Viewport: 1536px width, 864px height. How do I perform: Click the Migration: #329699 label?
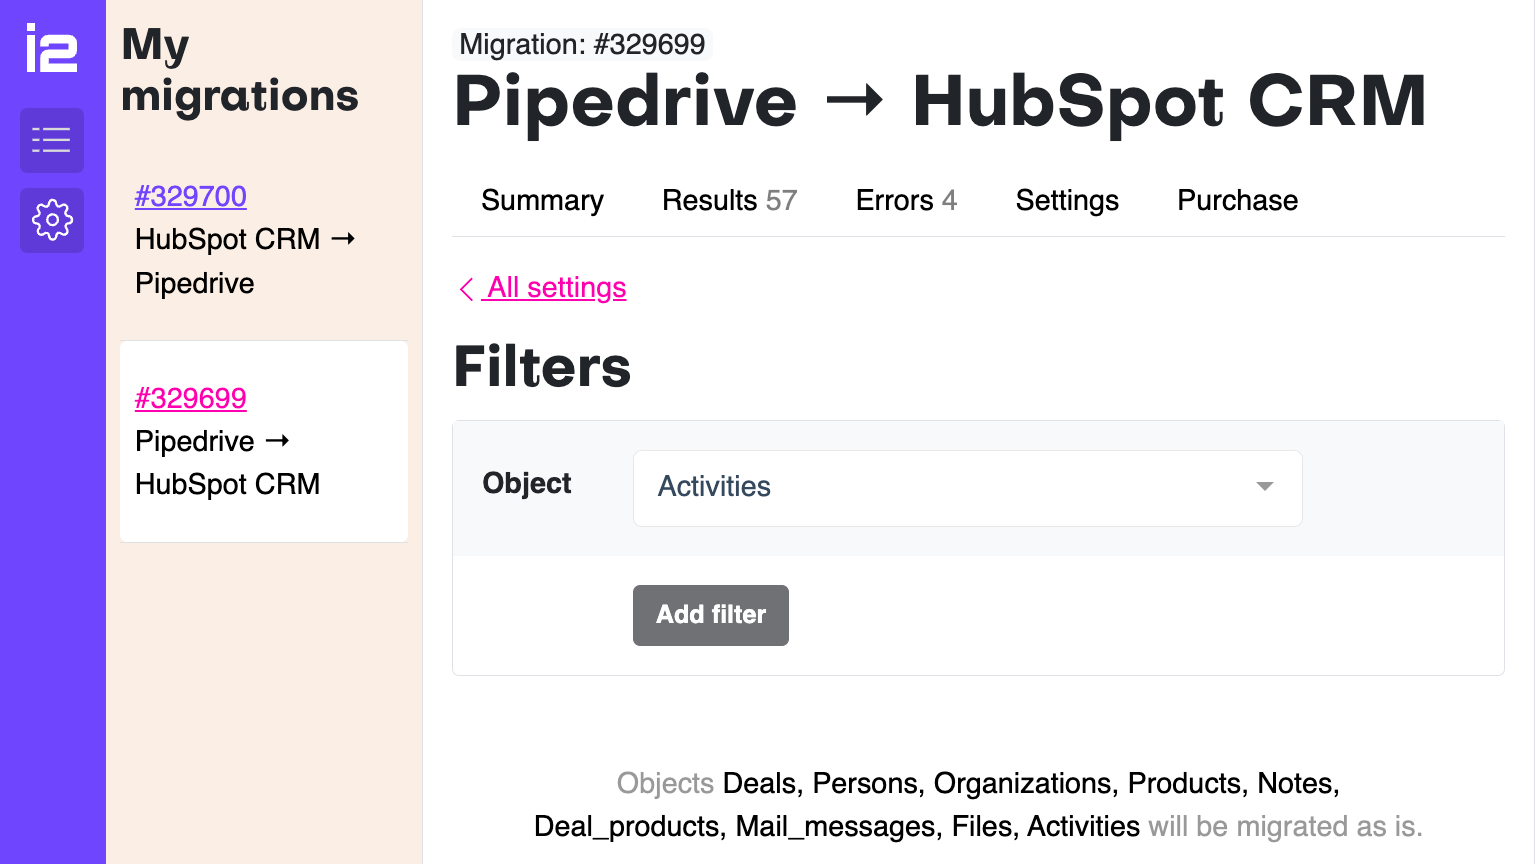click(x=582, y=44)
